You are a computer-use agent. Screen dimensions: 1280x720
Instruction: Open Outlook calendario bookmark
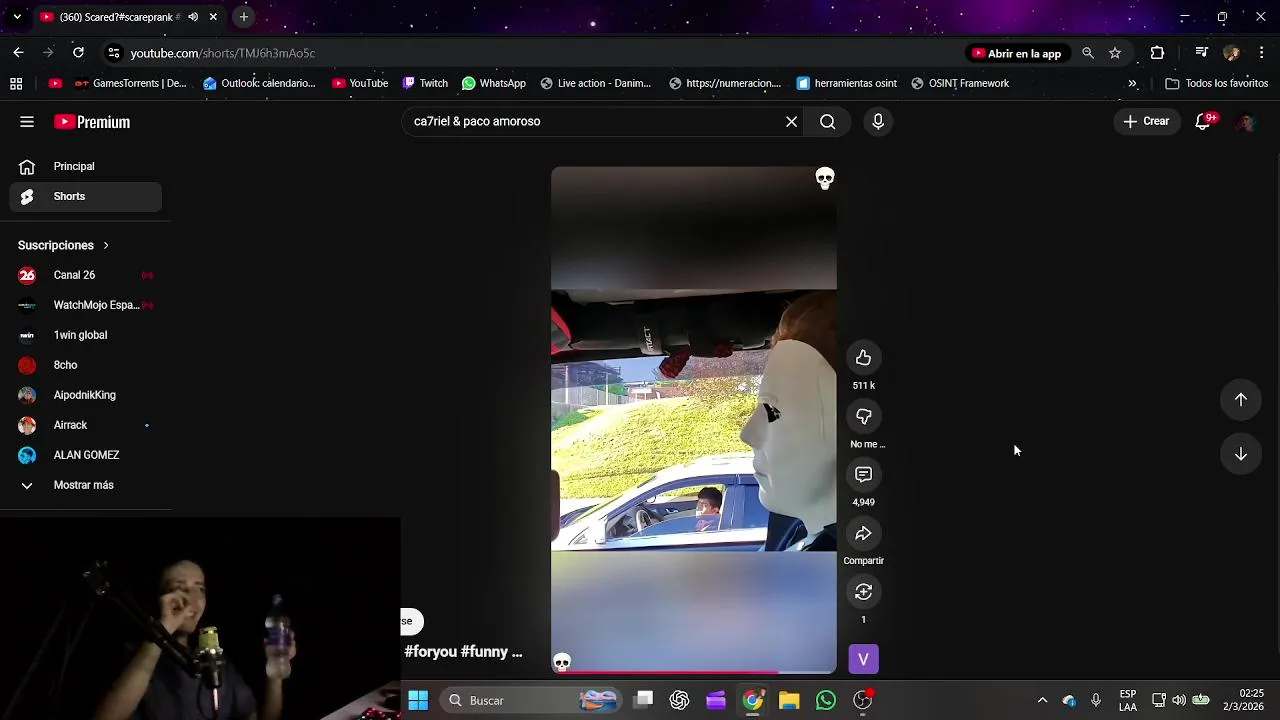point(259,84)
